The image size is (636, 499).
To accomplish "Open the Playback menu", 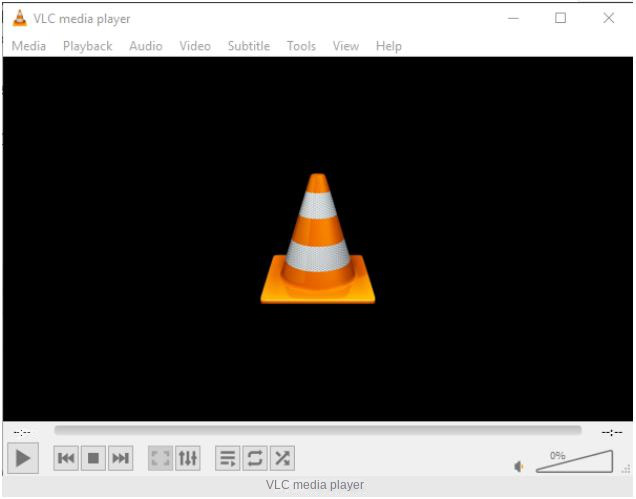I will coord(88,46).
